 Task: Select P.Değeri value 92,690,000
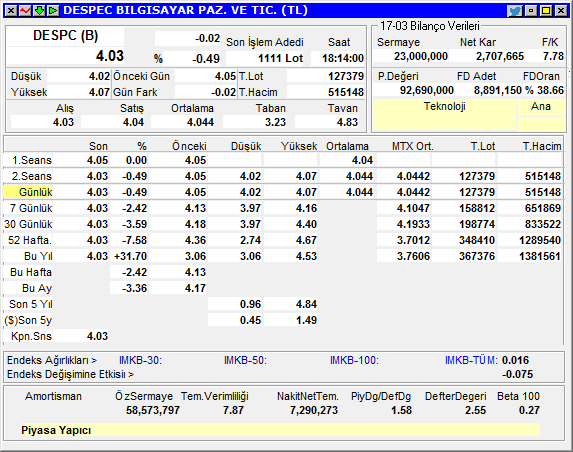coord(426,90)
